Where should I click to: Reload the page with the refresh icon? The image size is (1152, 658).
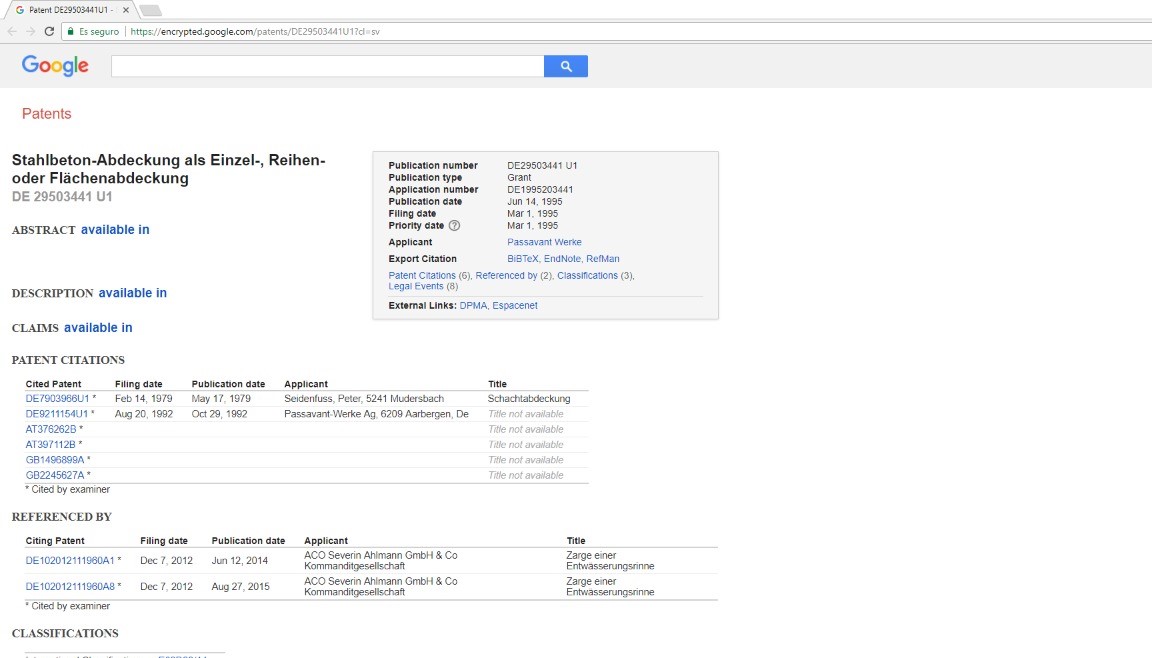coord(49,32)
